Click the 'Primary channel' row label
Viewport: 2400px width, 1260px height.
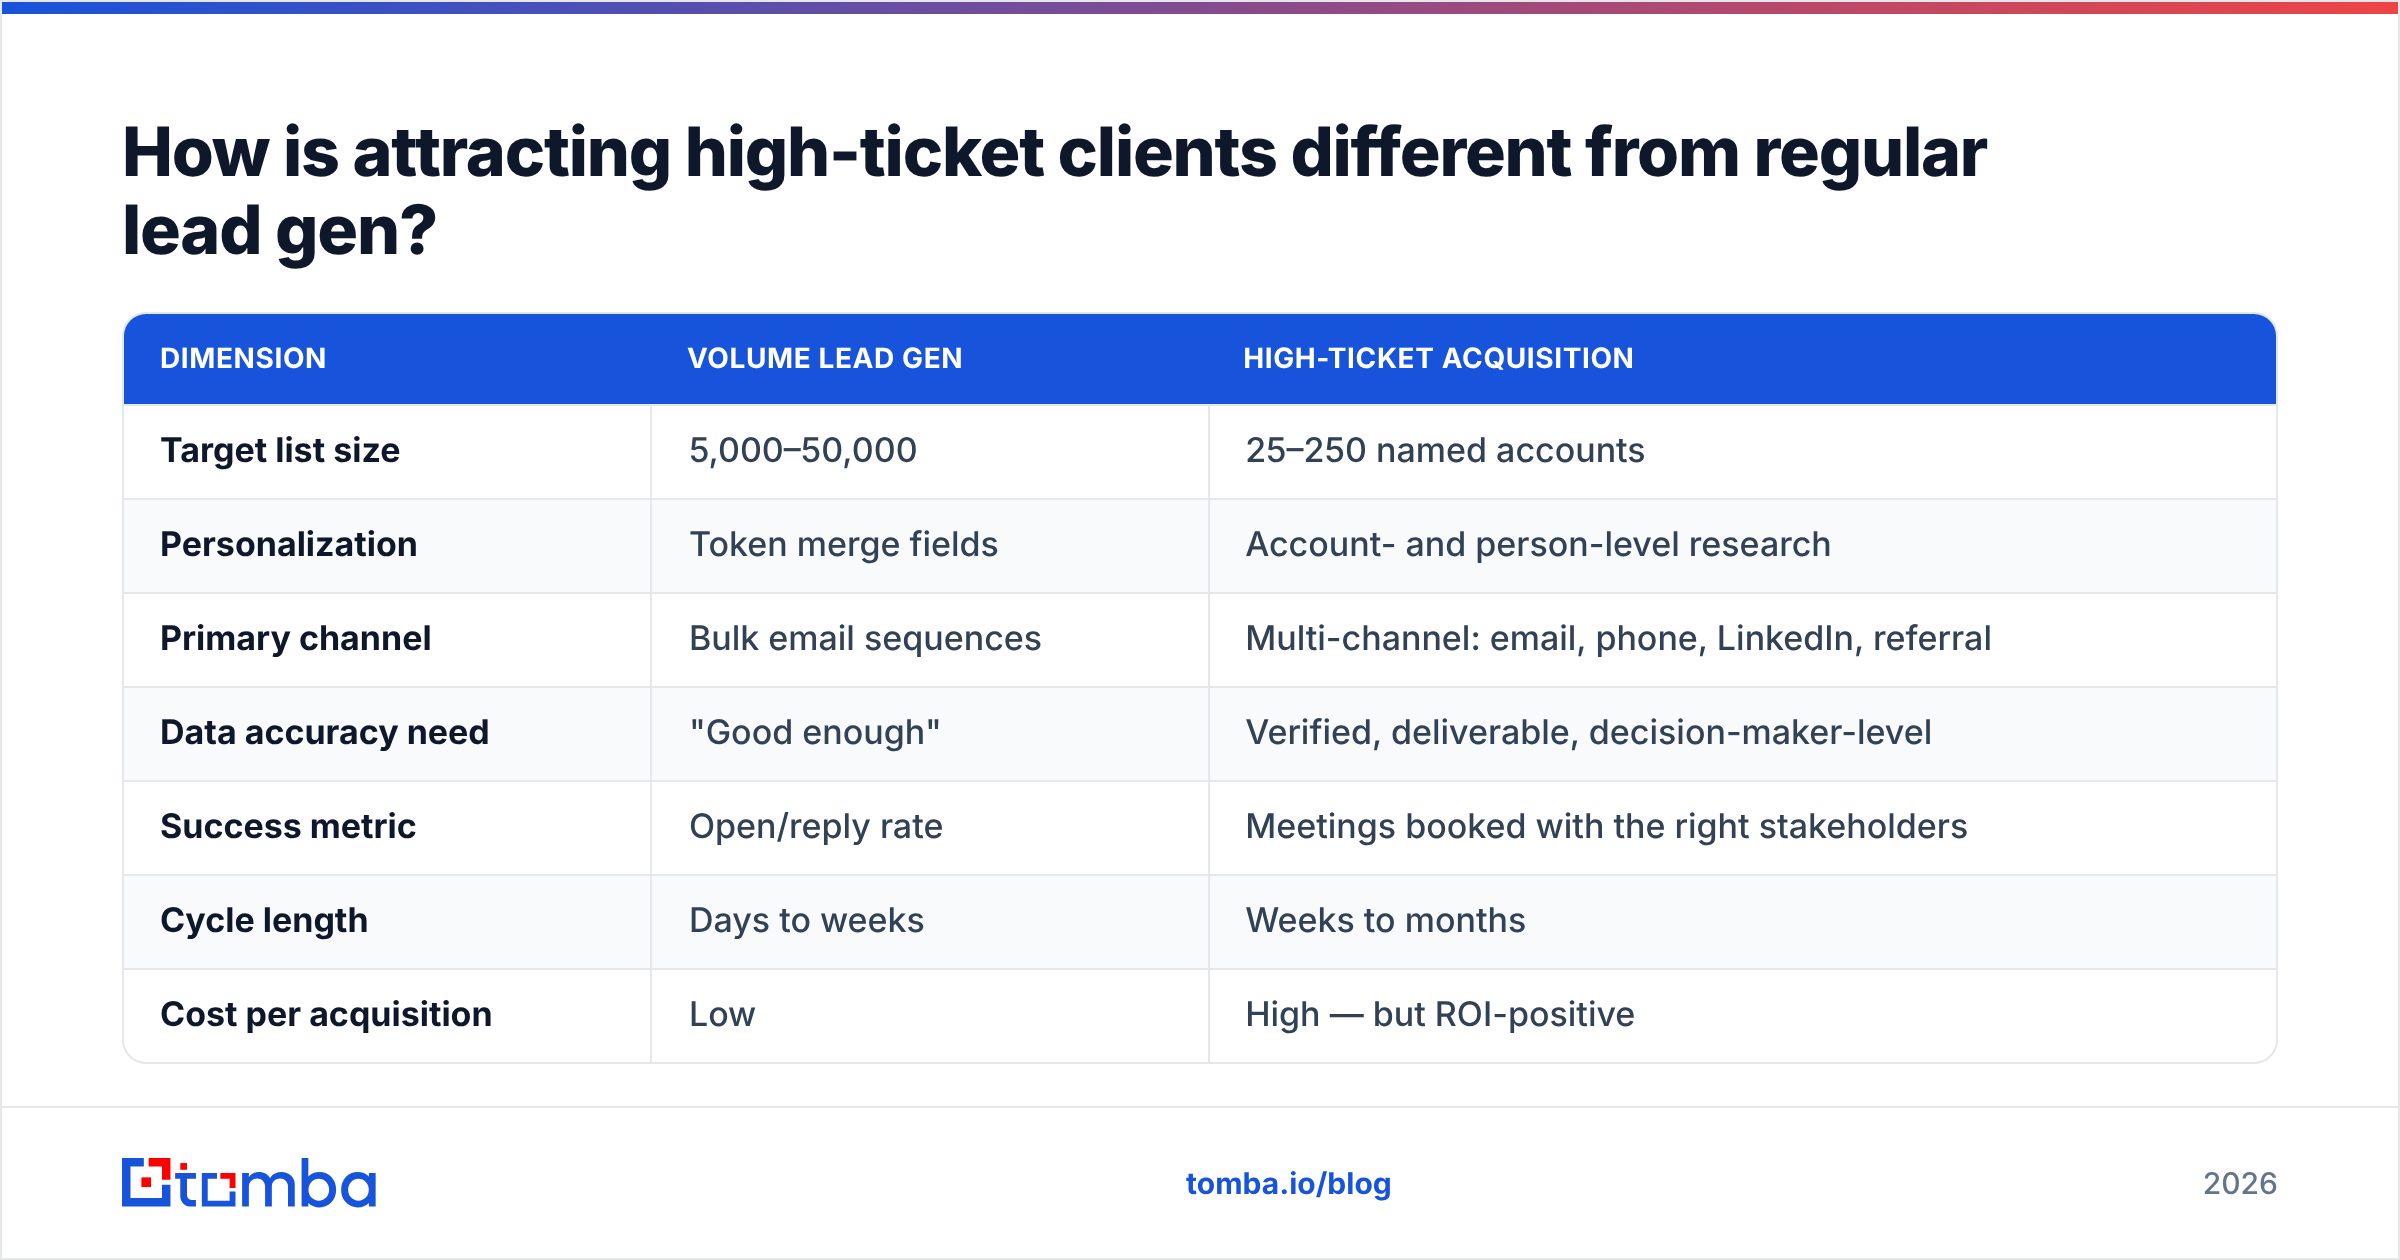coord(296,639)
